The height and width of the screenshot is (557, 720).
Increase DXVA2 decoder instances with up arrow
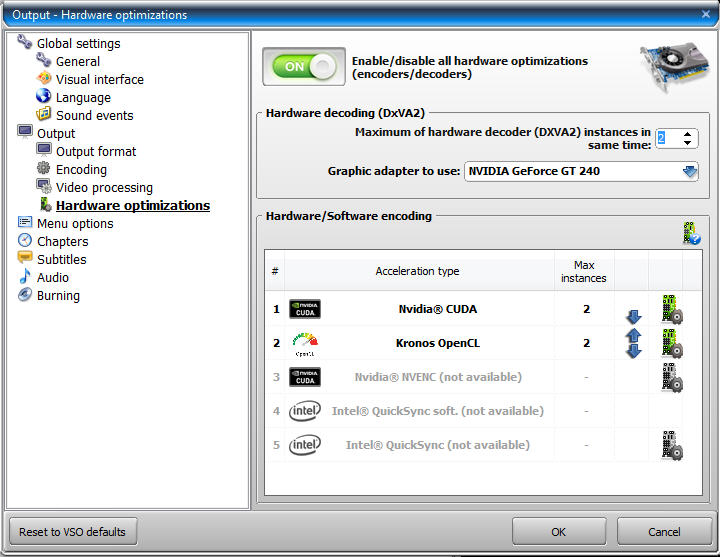[x=687, y=134]
